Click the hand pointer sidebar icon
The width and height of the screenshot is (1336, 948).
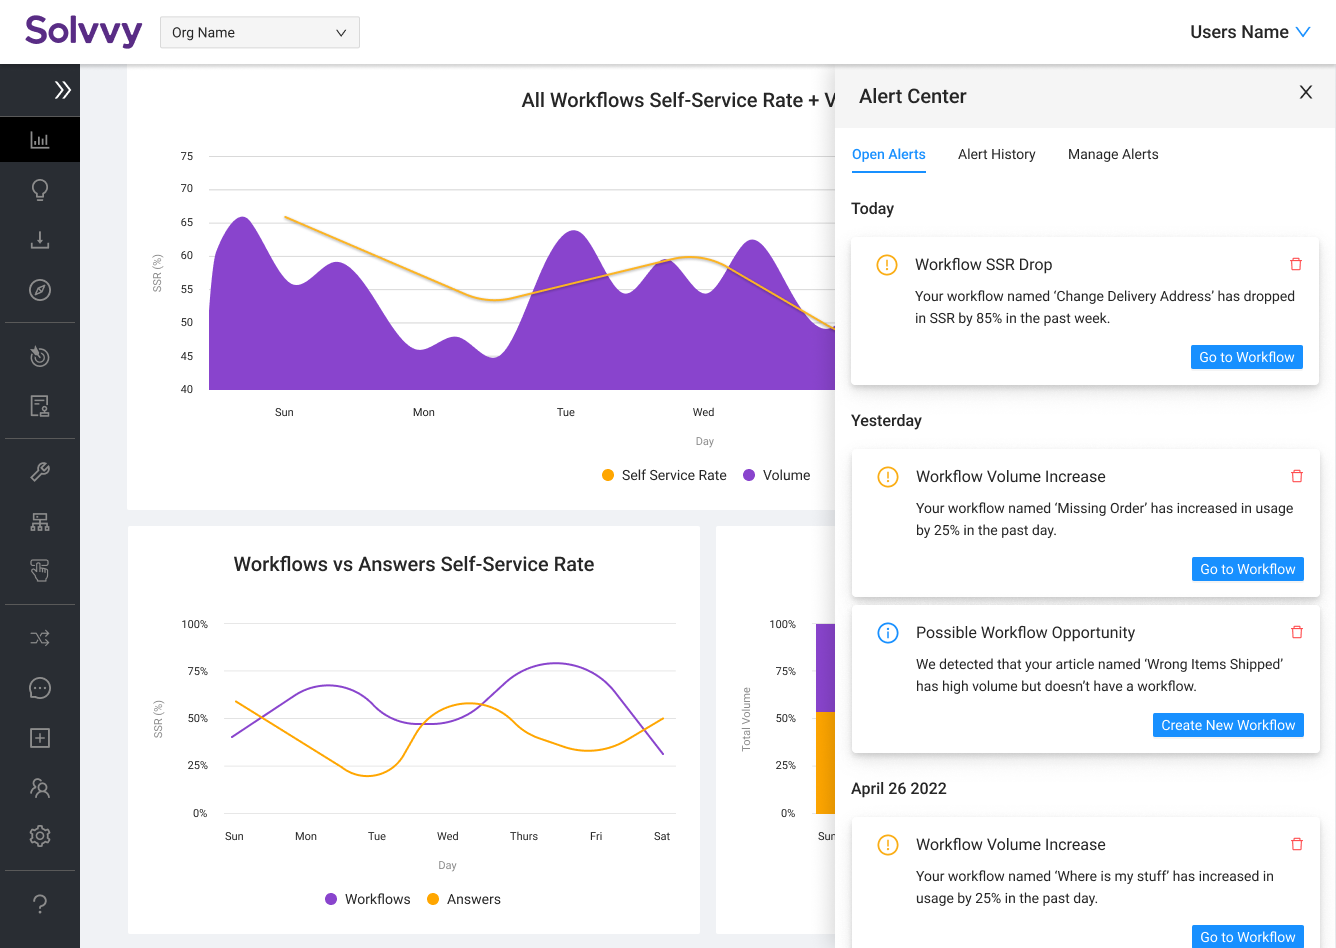[x=40, y=571]
